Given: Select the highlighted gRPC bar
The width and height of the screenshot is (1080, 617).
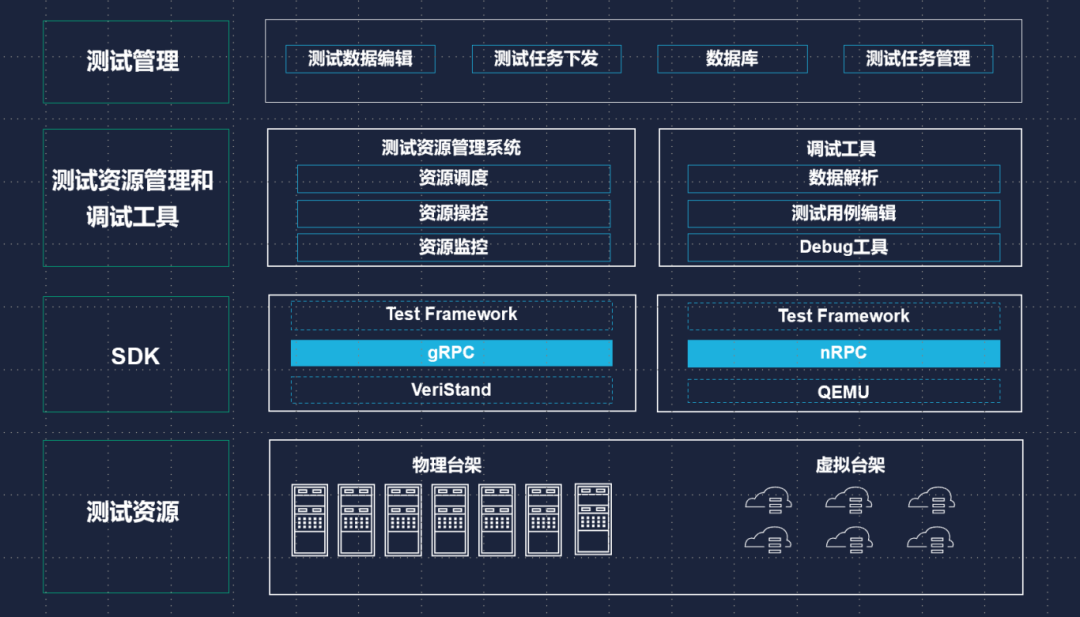Looking at the screenshot, I should 451,353.
